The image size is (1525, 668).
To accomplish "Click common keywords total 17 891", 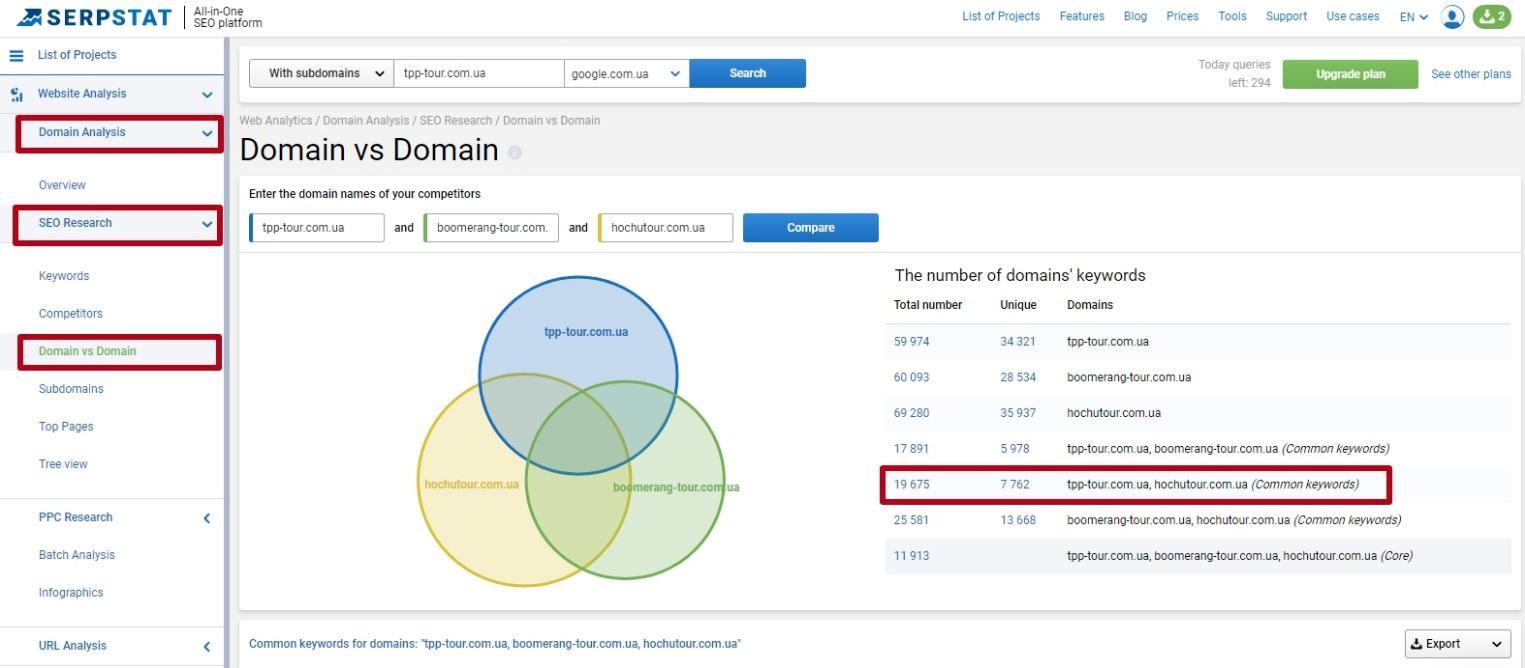I will click(912, 449).
